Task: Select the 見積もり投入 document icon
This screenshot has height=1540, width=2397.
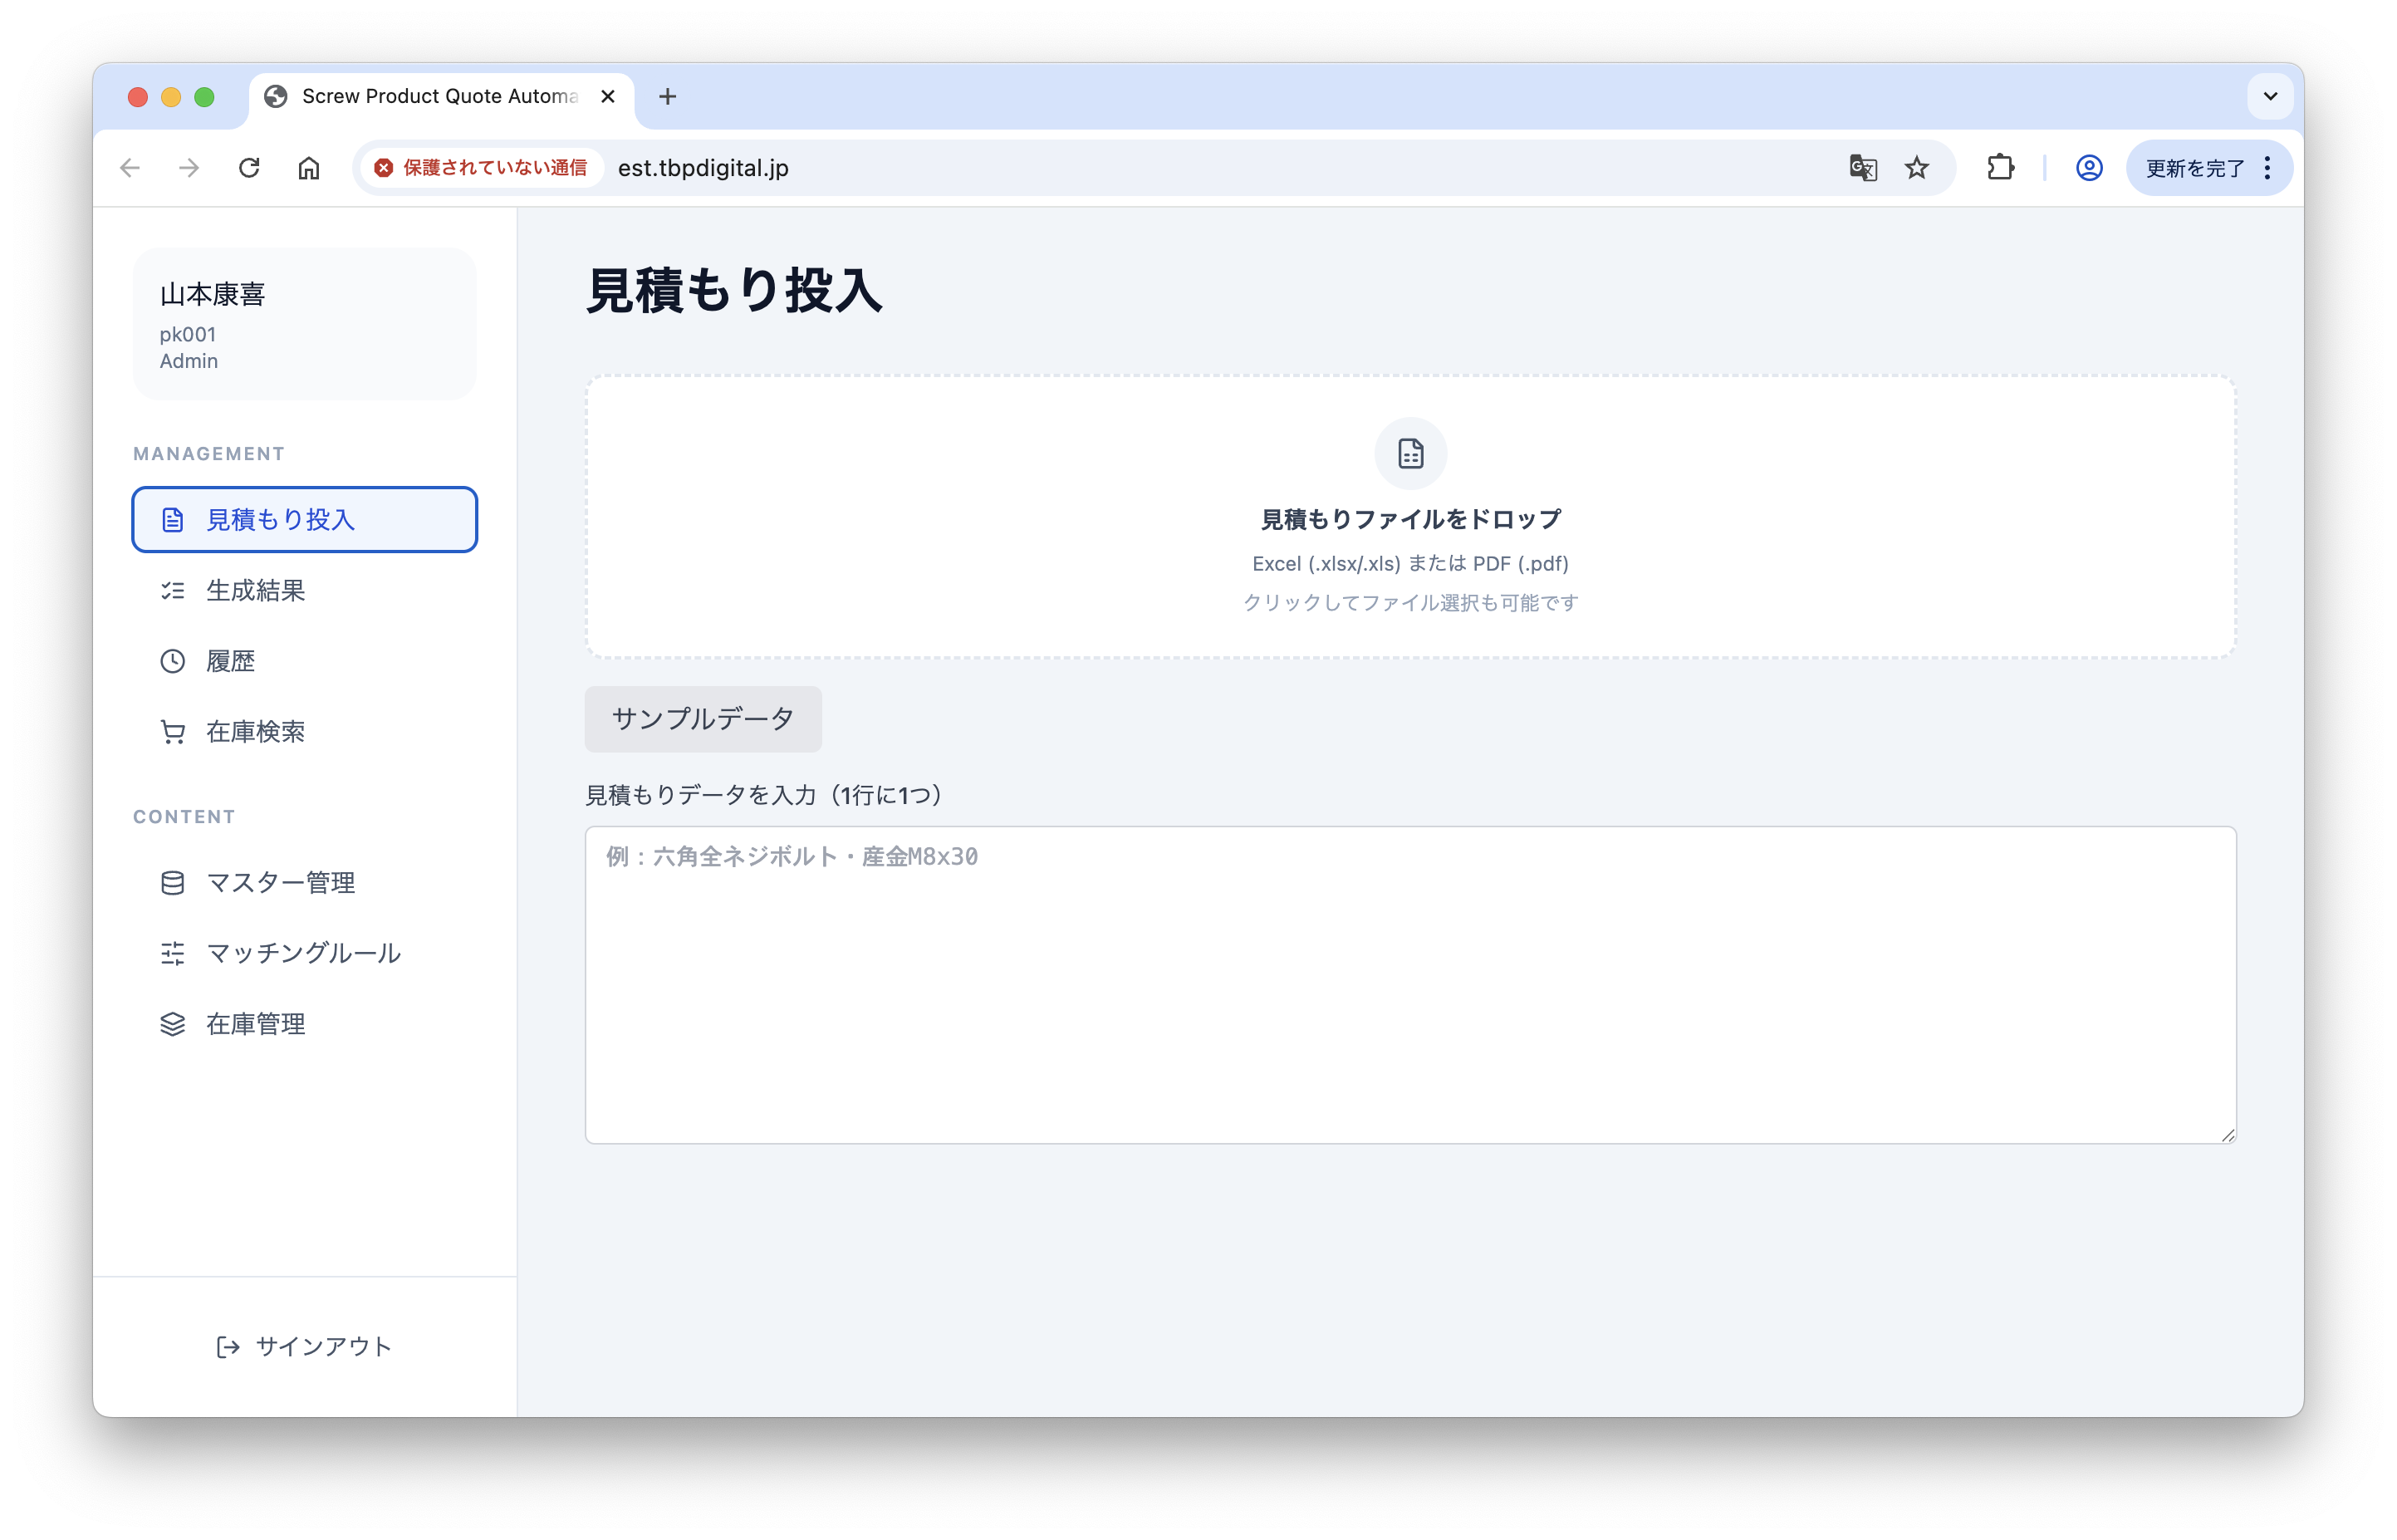Action: pos(173,519)
